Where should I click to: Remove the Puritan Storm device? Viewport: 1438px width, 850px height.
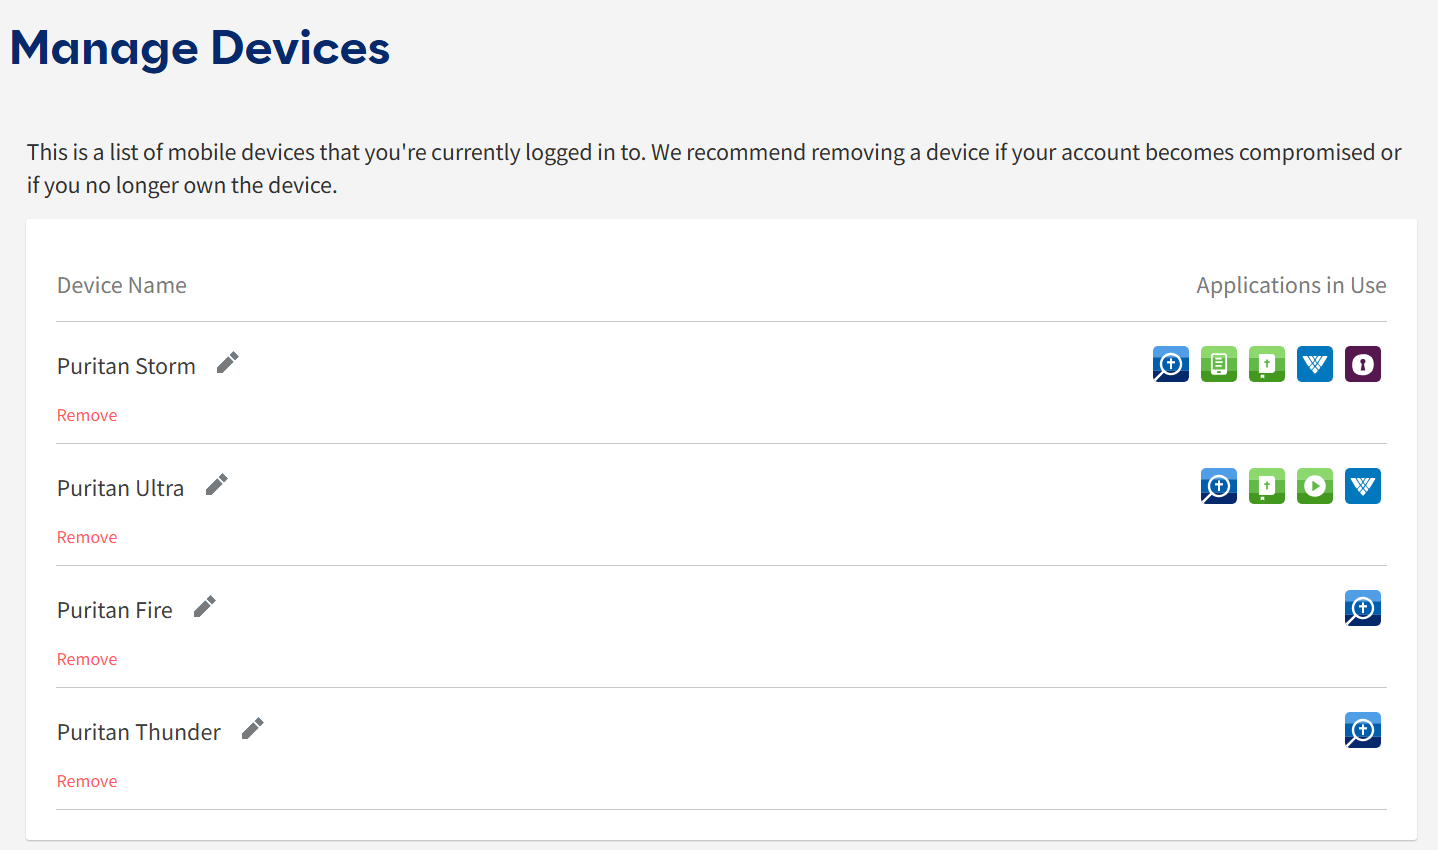(x=87, y=415)
